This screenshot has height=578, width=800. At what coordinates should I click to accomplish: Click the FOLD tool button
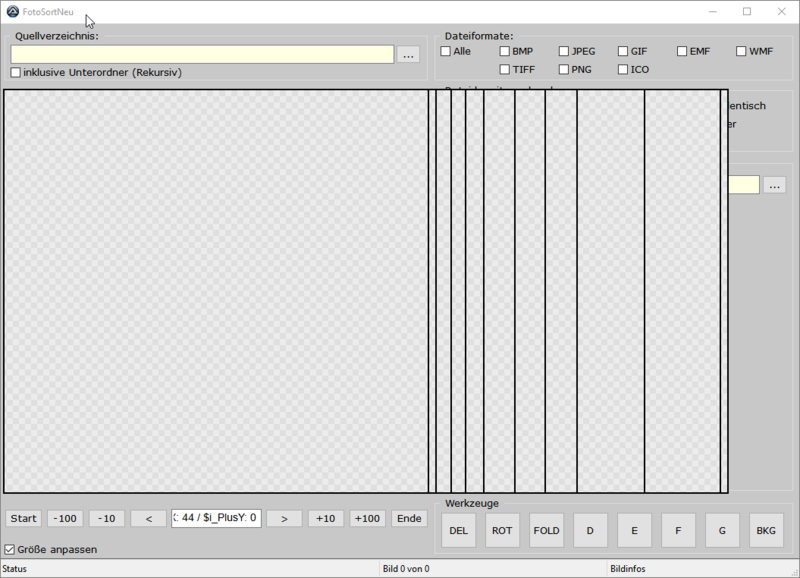(546, 530)
